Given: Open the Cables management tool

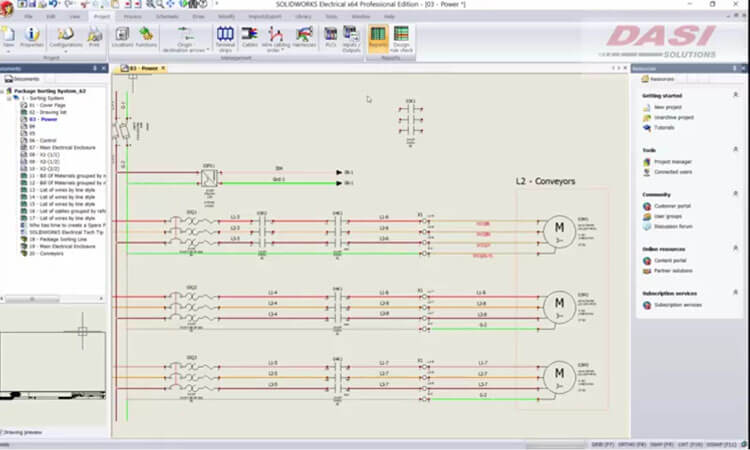Looking at the screenshot, I should [250, 37].
